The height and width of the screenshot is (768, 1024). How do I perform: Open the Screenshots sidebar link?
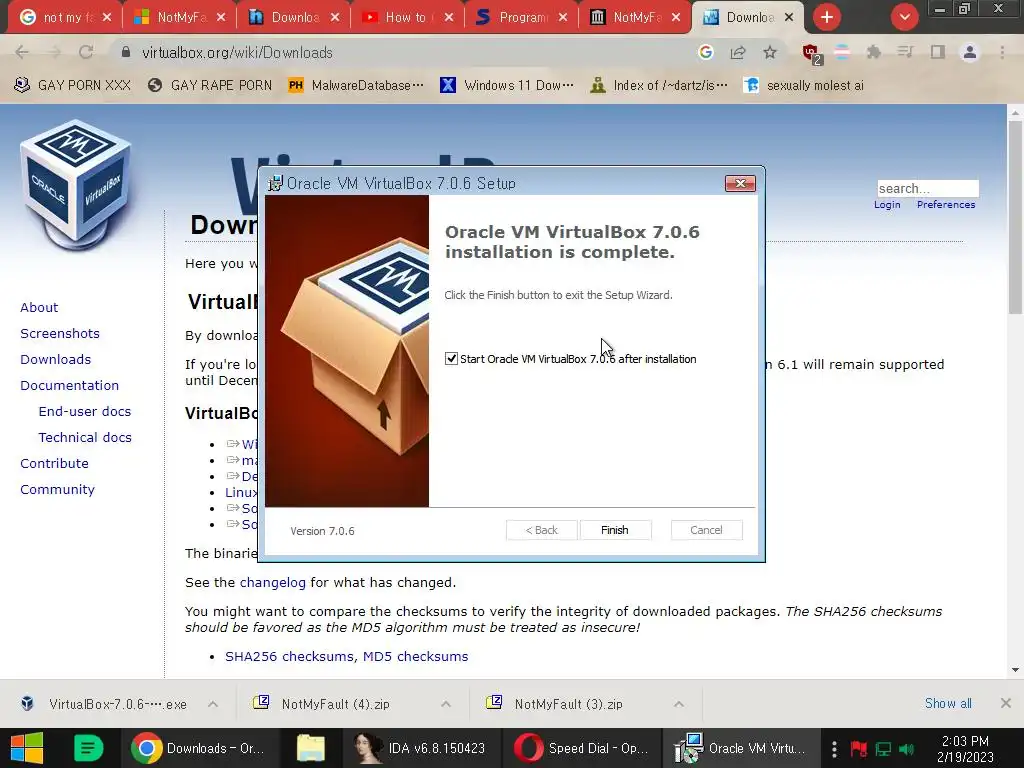coord(60,333)
